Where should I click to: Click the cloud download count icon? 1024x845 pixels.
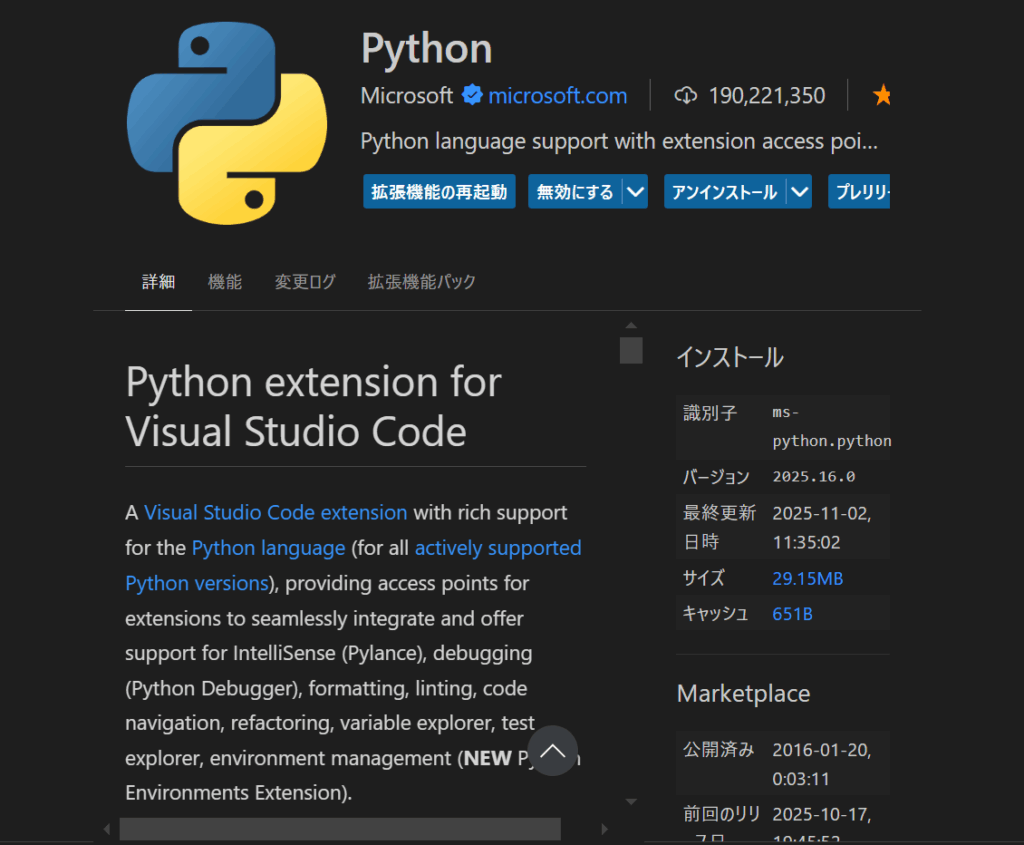coord(685,96)
